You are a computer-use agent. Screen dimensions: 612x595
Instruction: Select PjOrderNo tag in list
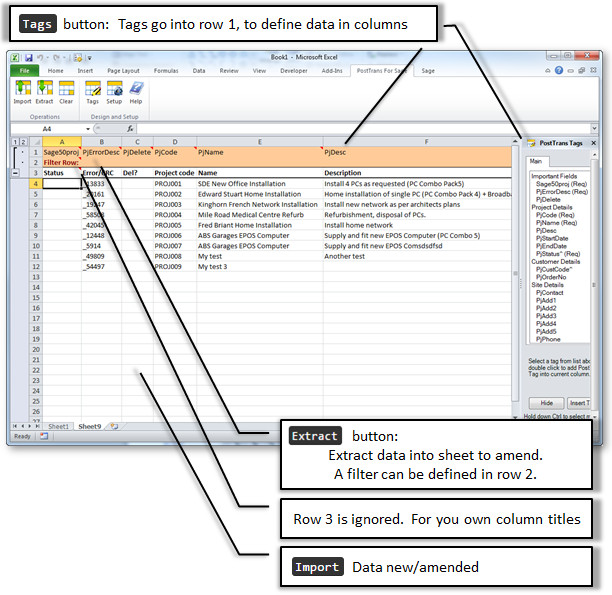coord(551,277)
